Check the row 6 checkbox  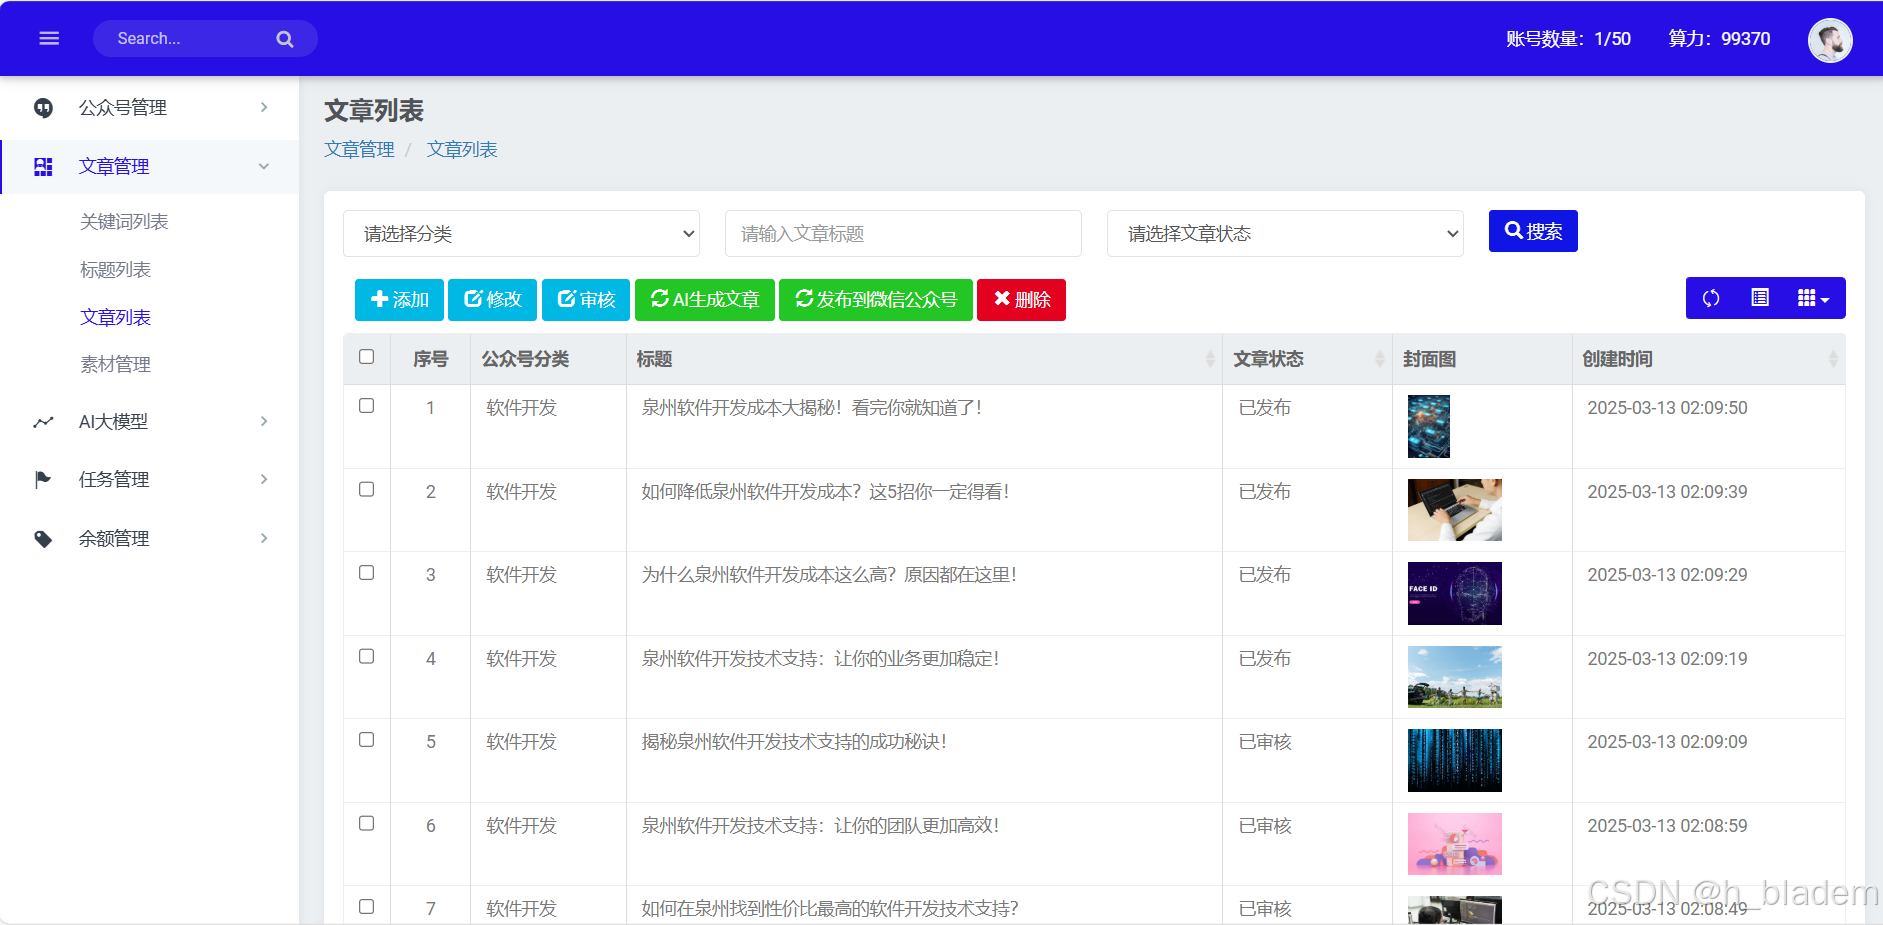pos(367,824)
